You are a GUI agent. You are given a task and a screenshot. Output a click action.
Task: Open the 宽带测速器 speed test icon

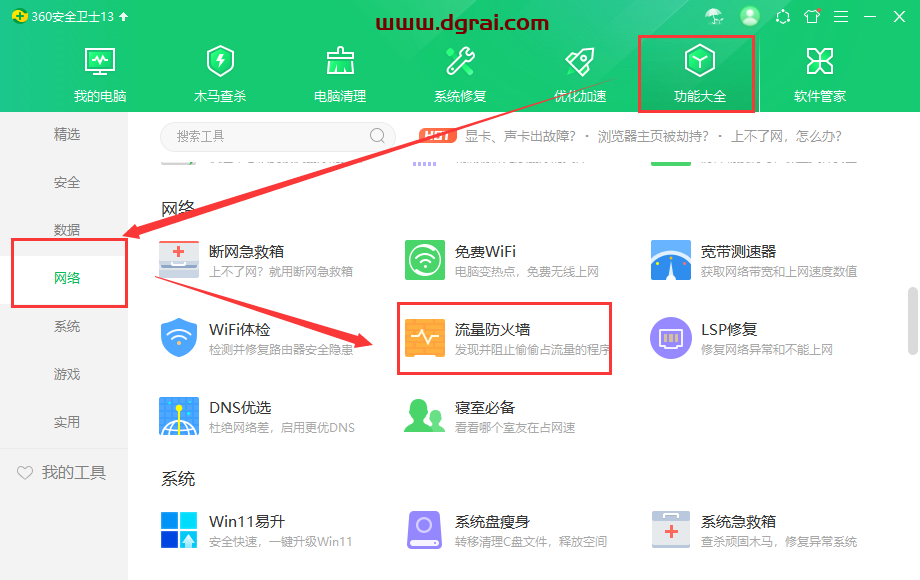670,259
